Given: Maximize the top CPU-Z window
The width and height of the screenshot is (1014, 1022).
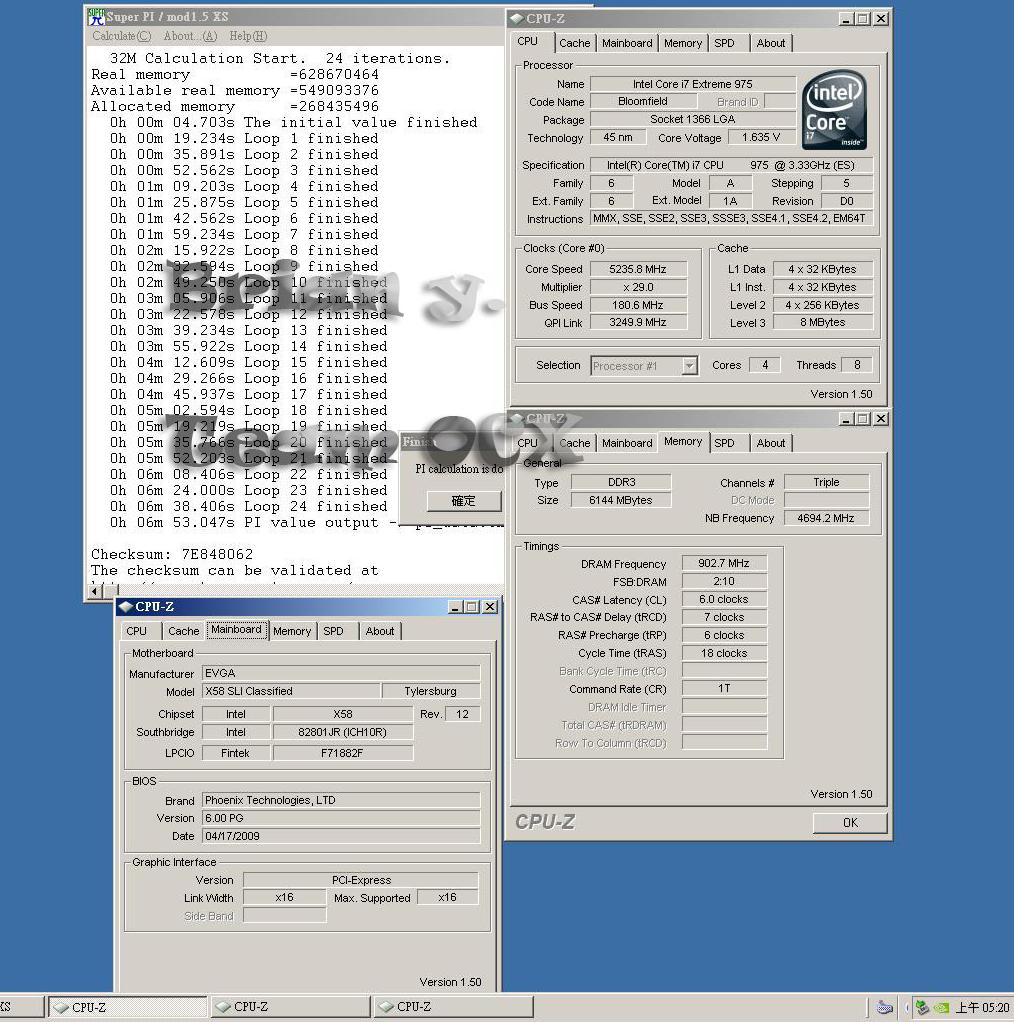Looking at the screenshot, I should (862, 19).
